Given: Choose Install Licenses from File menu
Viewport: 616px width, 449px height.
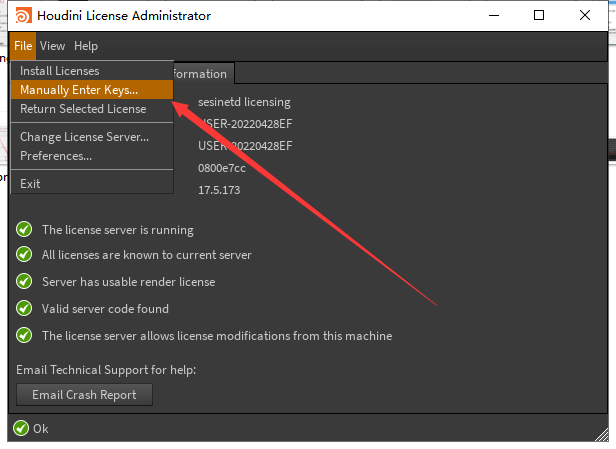Looking at the screenshot, I should pyautogui.click(x=92, y=71).
